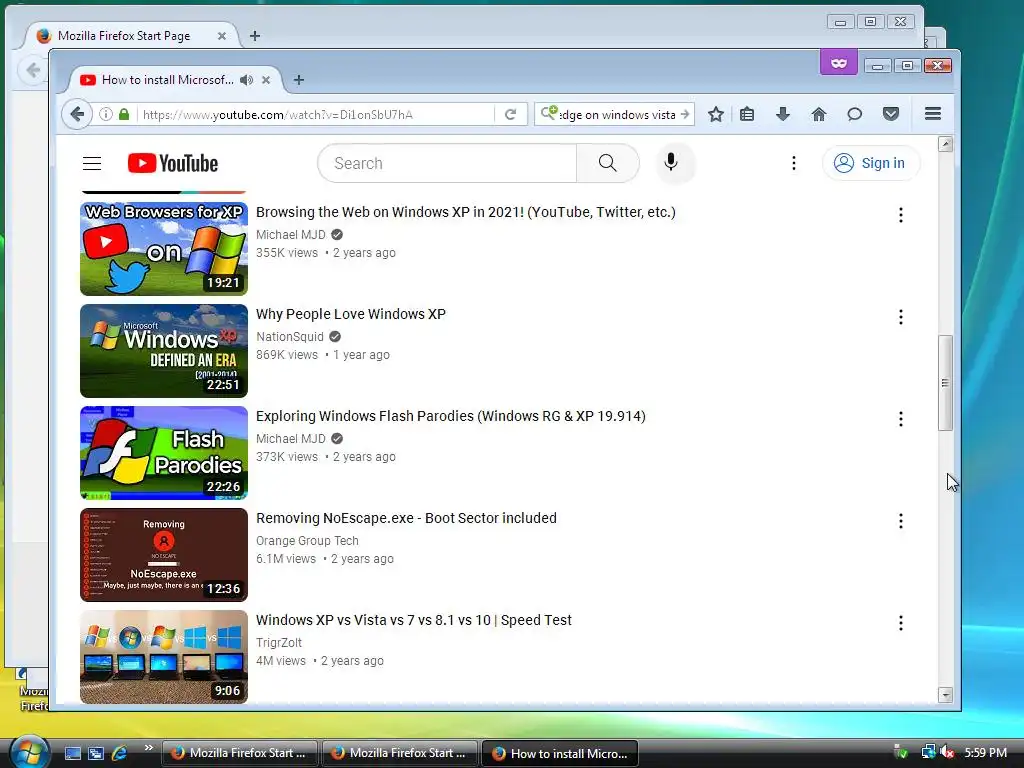Open YouTube settings three-dot menu

pyautogui.click(x=793, y=163)
